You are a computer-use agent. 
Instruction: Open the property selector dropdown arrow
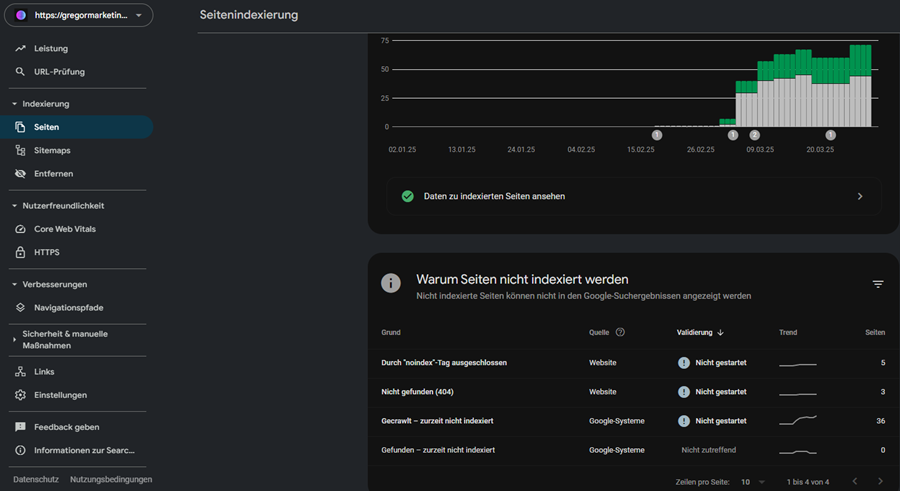coord(139,16)
